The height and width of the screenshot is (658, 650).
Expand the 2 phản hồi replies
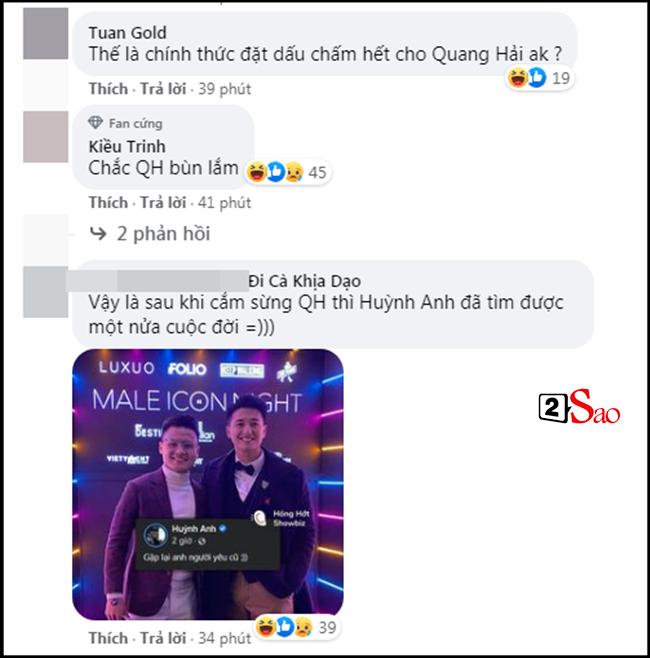163,234
